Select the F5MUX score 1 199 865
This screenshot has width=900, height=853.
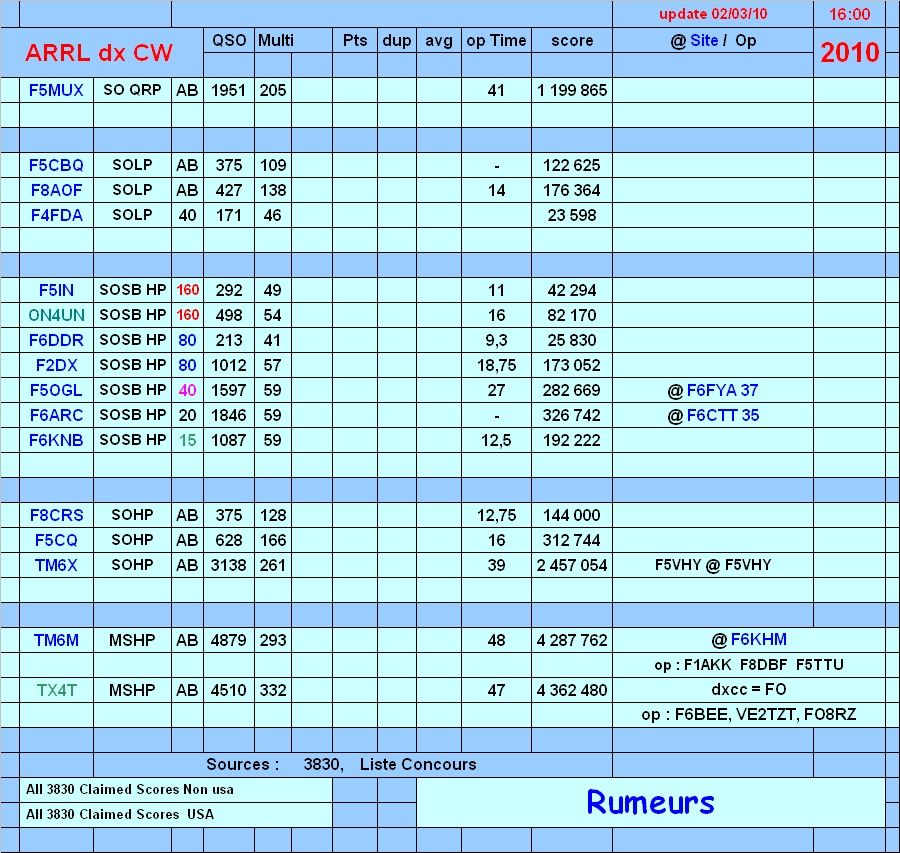click(x=572, y=90)
